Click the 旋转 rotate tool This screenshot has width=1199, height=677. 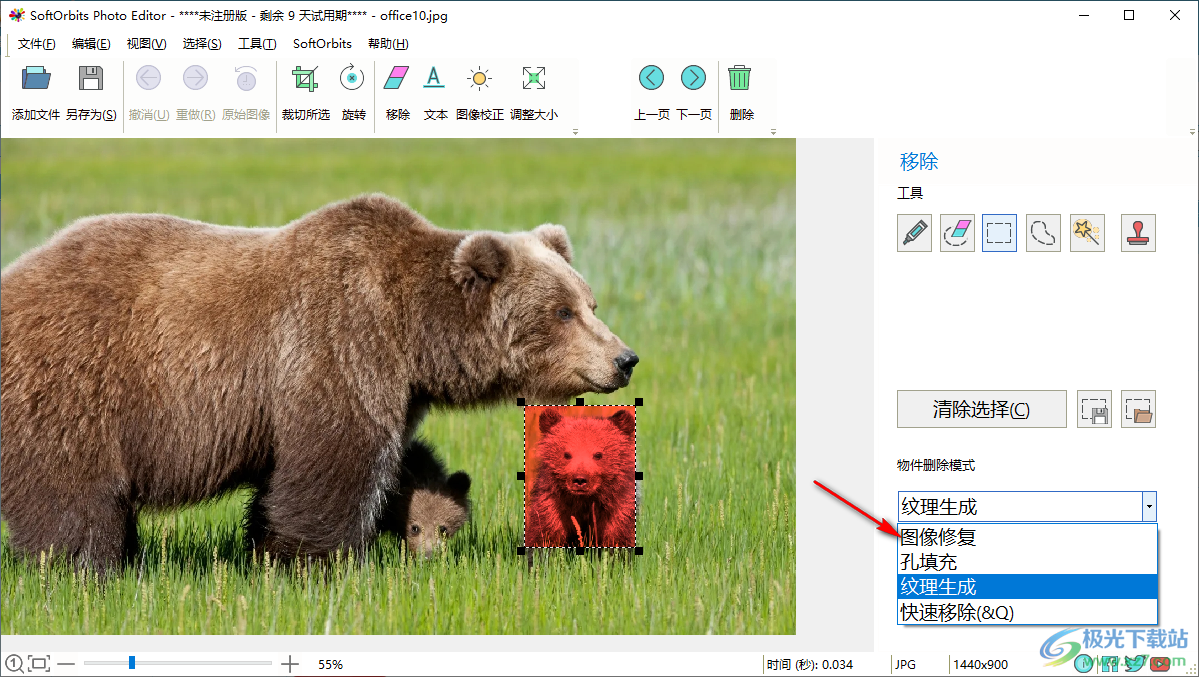point(352,90)
